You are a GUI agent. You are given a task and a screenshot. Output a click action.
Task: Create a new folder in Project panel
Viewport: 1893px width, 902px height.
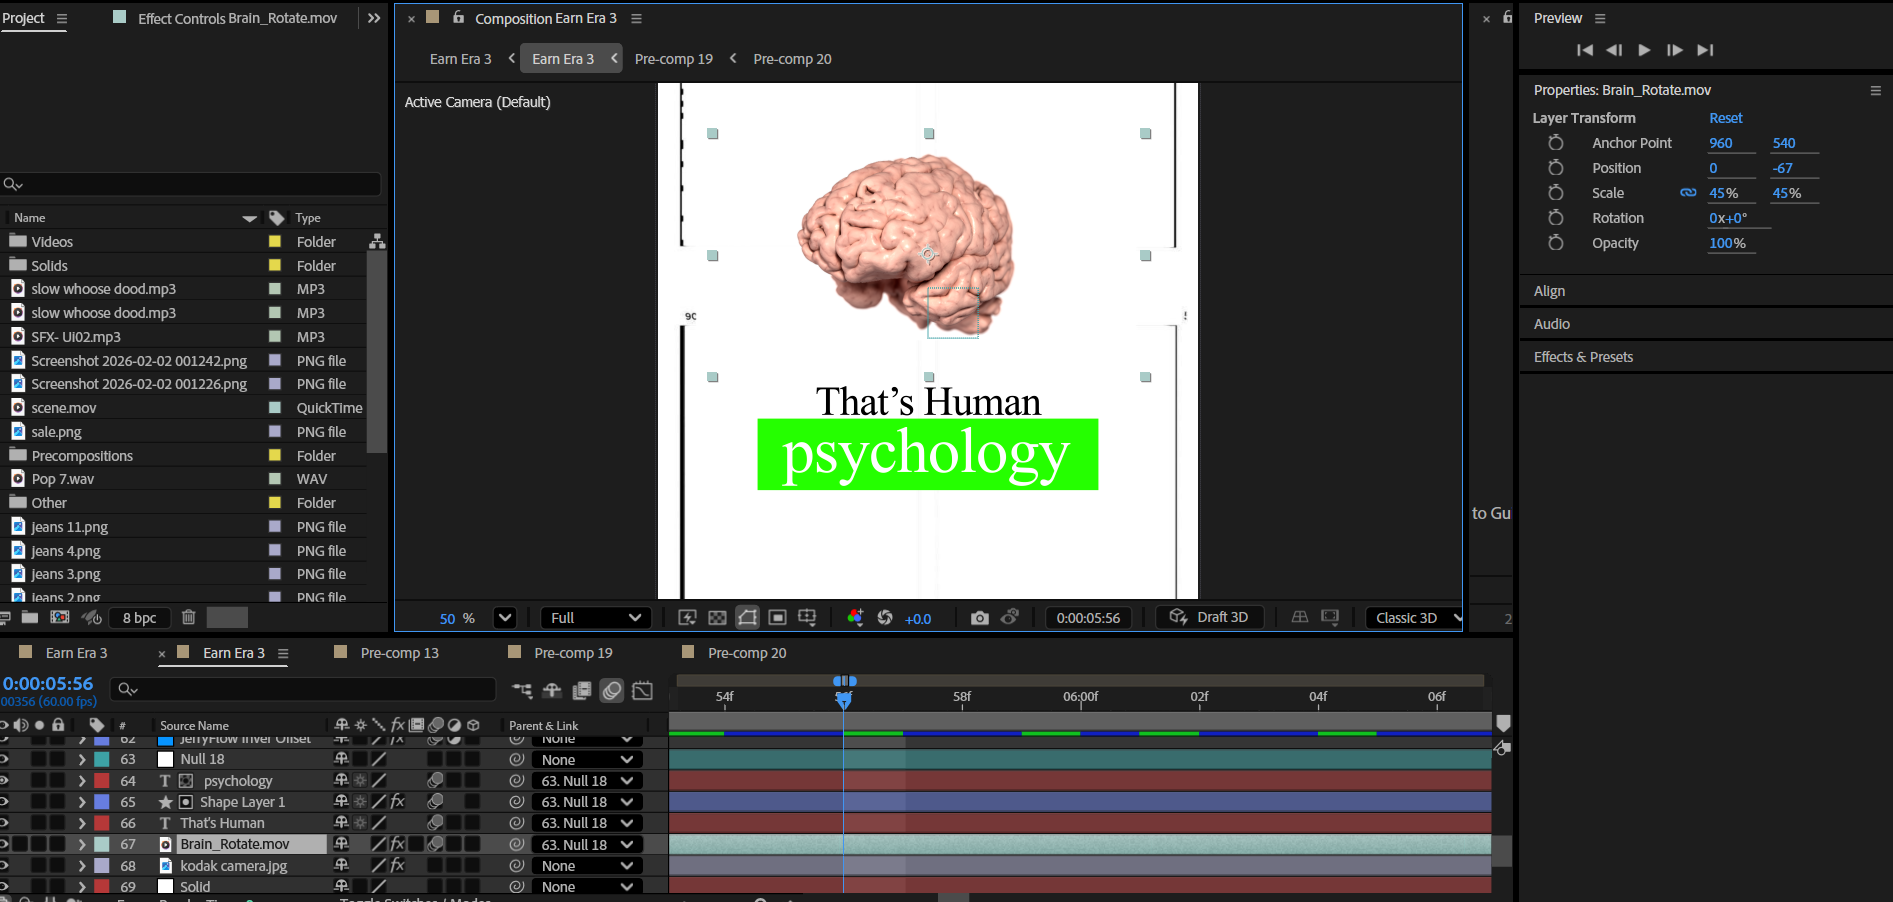[30, 618]
